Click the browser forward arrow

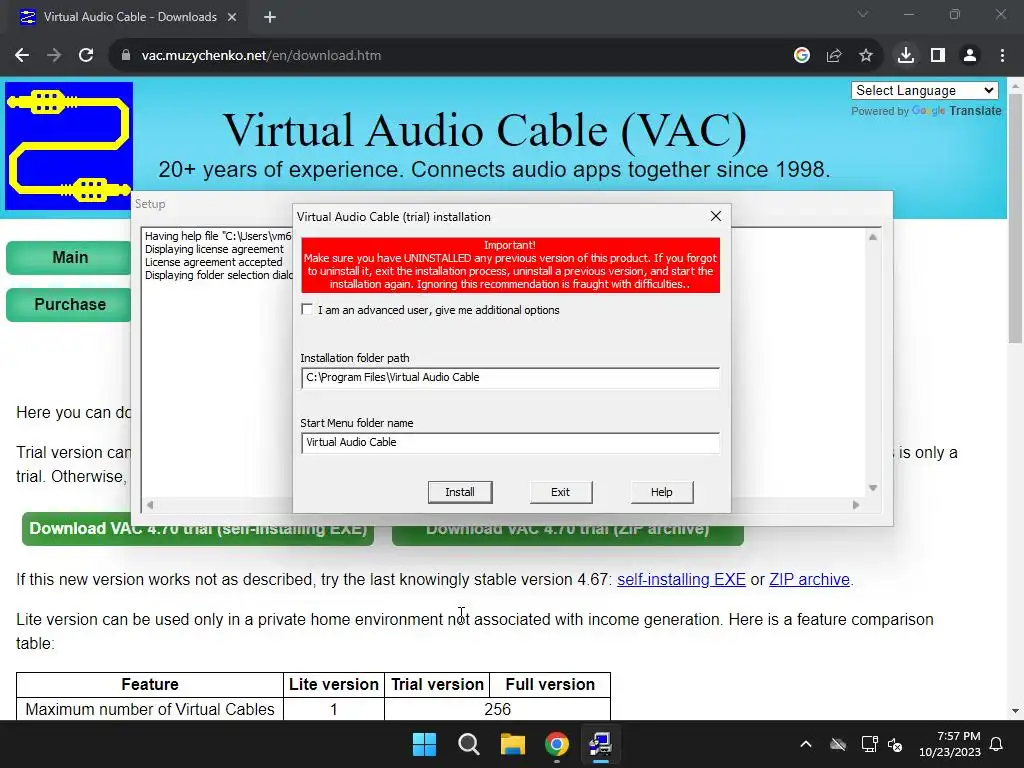[x=54, y=56]
